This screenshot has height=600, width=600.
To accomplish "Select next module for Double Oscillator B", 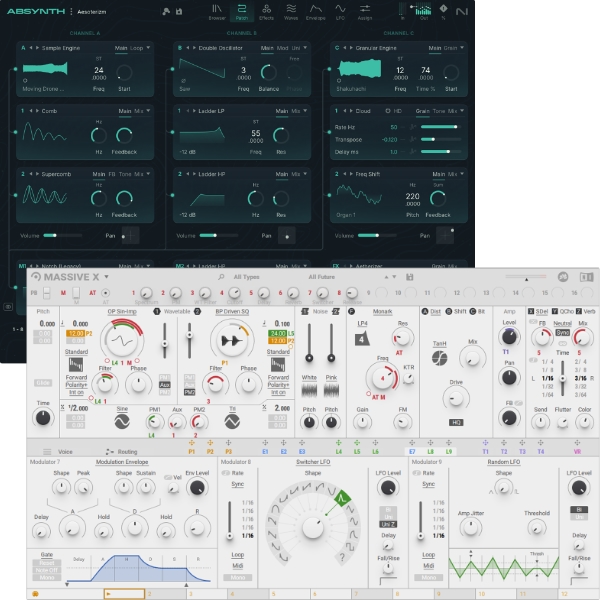I will click(194, 48).
